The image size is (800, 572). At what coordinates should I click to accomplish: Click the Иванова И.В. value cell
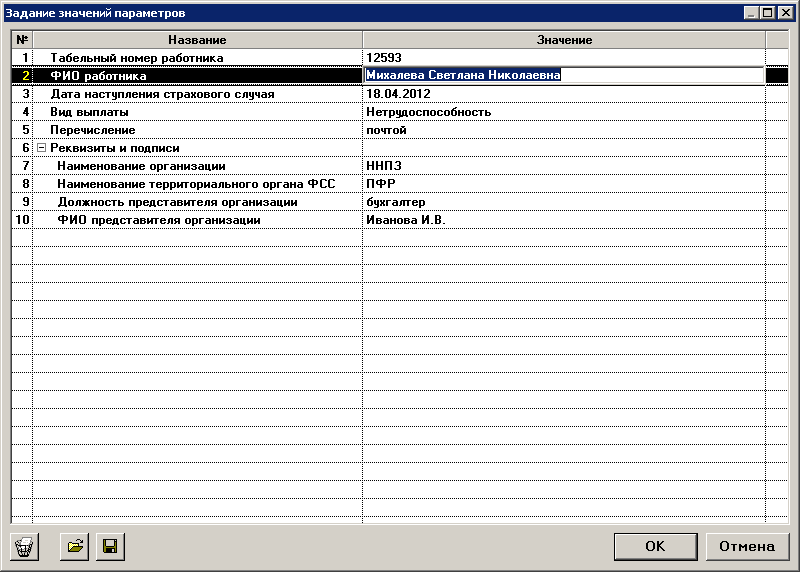point(563,220)
